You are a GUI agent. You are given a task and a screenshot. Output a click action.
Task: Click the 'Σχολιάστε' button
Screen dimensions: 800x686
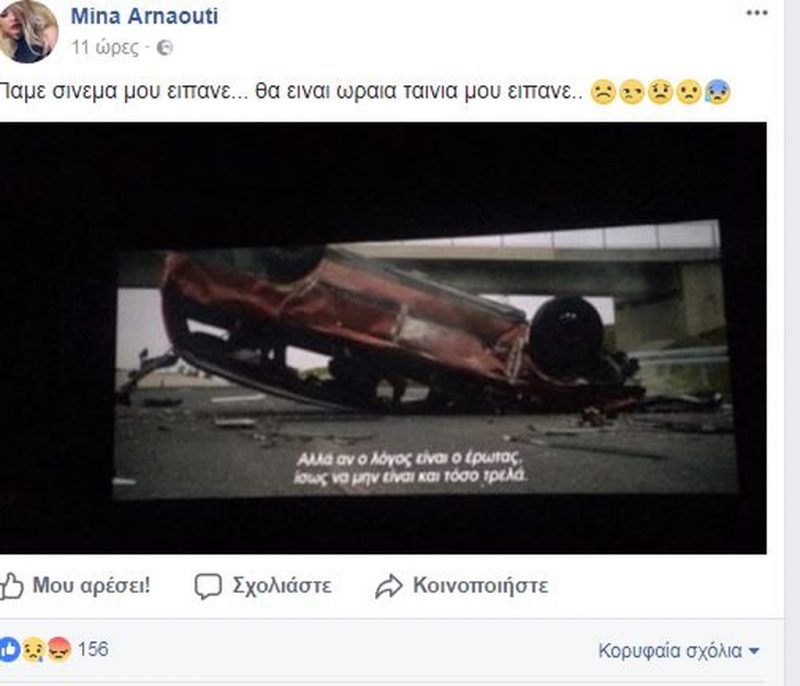click(263, 586)
